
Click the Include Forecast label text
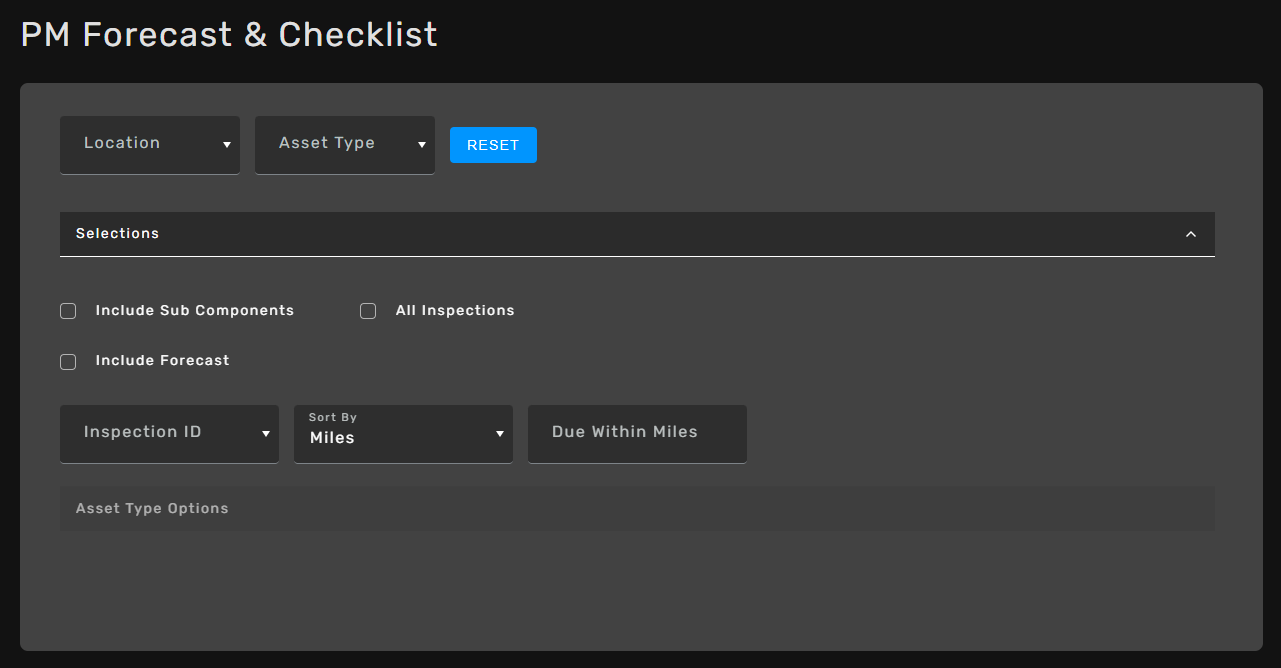pyautogui.click(x=163, y=361)
